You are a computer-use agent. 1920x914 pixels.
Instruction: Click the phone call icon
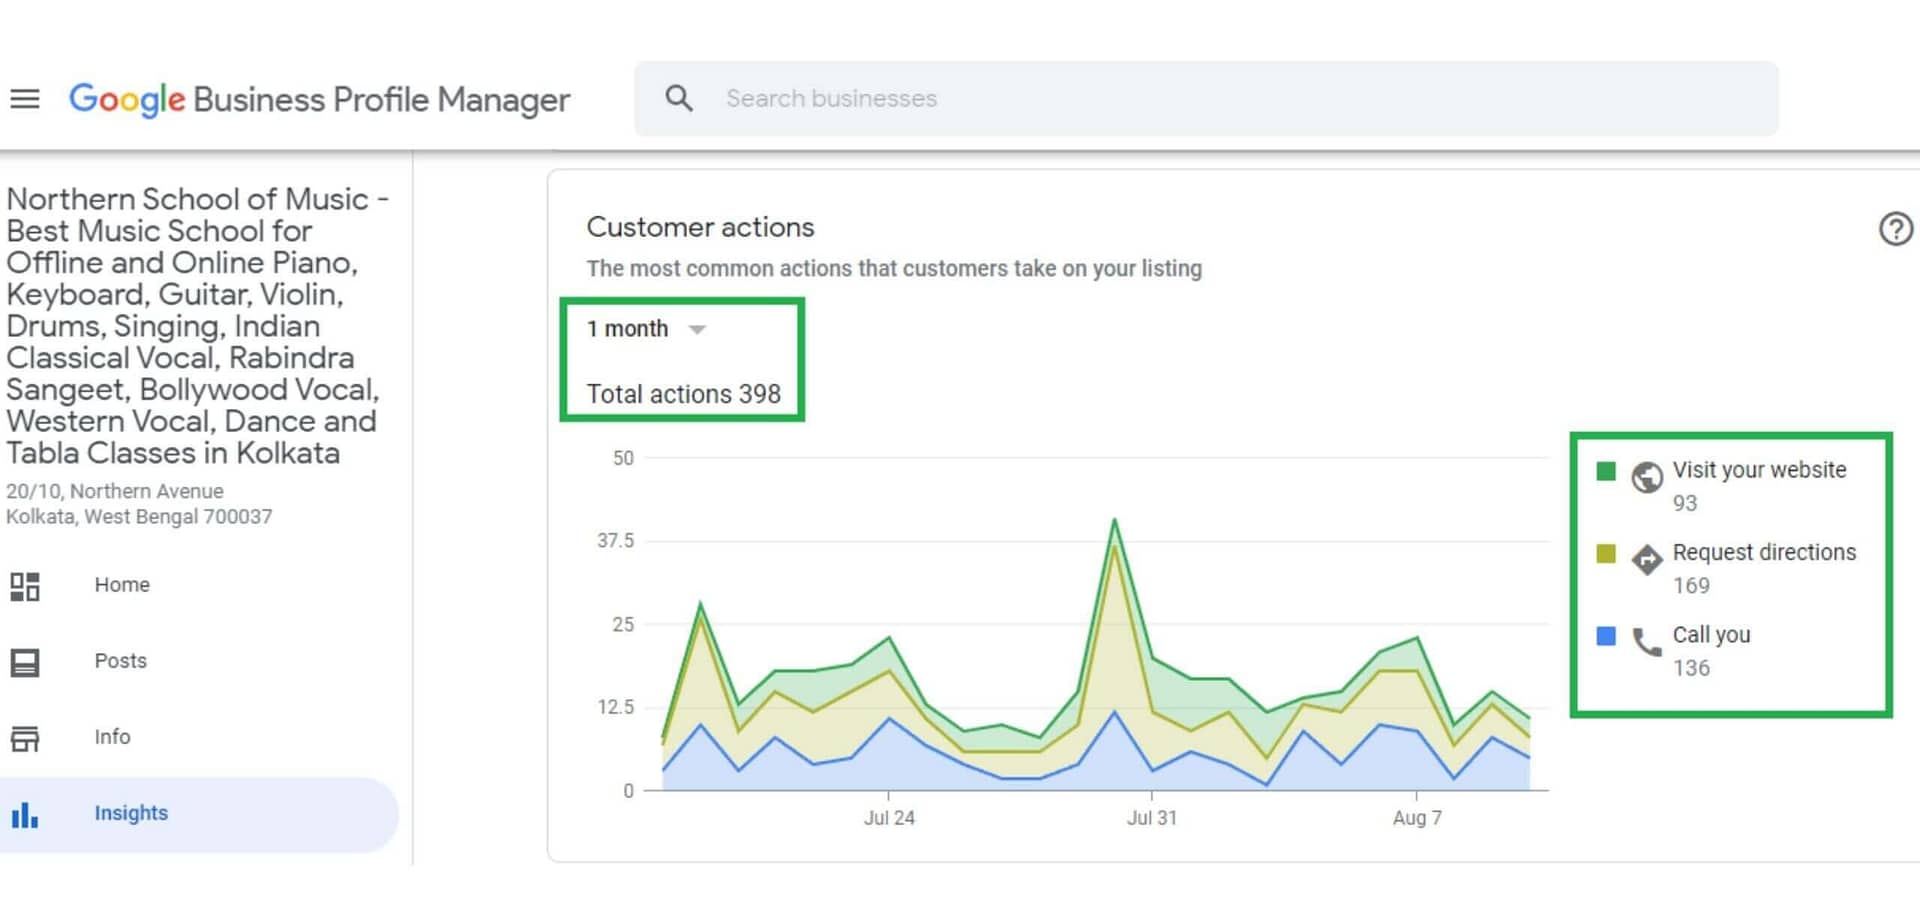click(x=1647, y=642)
